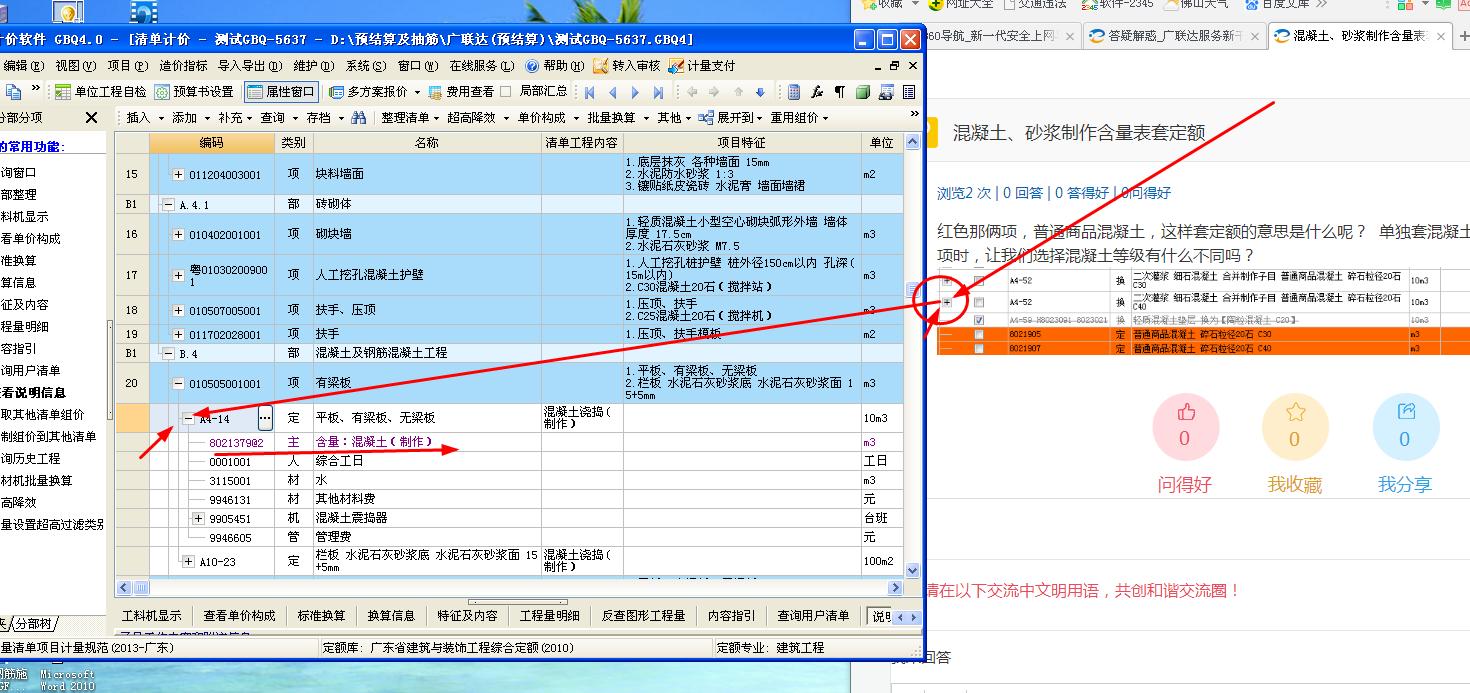The width and height of the screenshot is (1470, 693).
Task: Toggle the 属性窗口 property window
Action: click(280, 91)
